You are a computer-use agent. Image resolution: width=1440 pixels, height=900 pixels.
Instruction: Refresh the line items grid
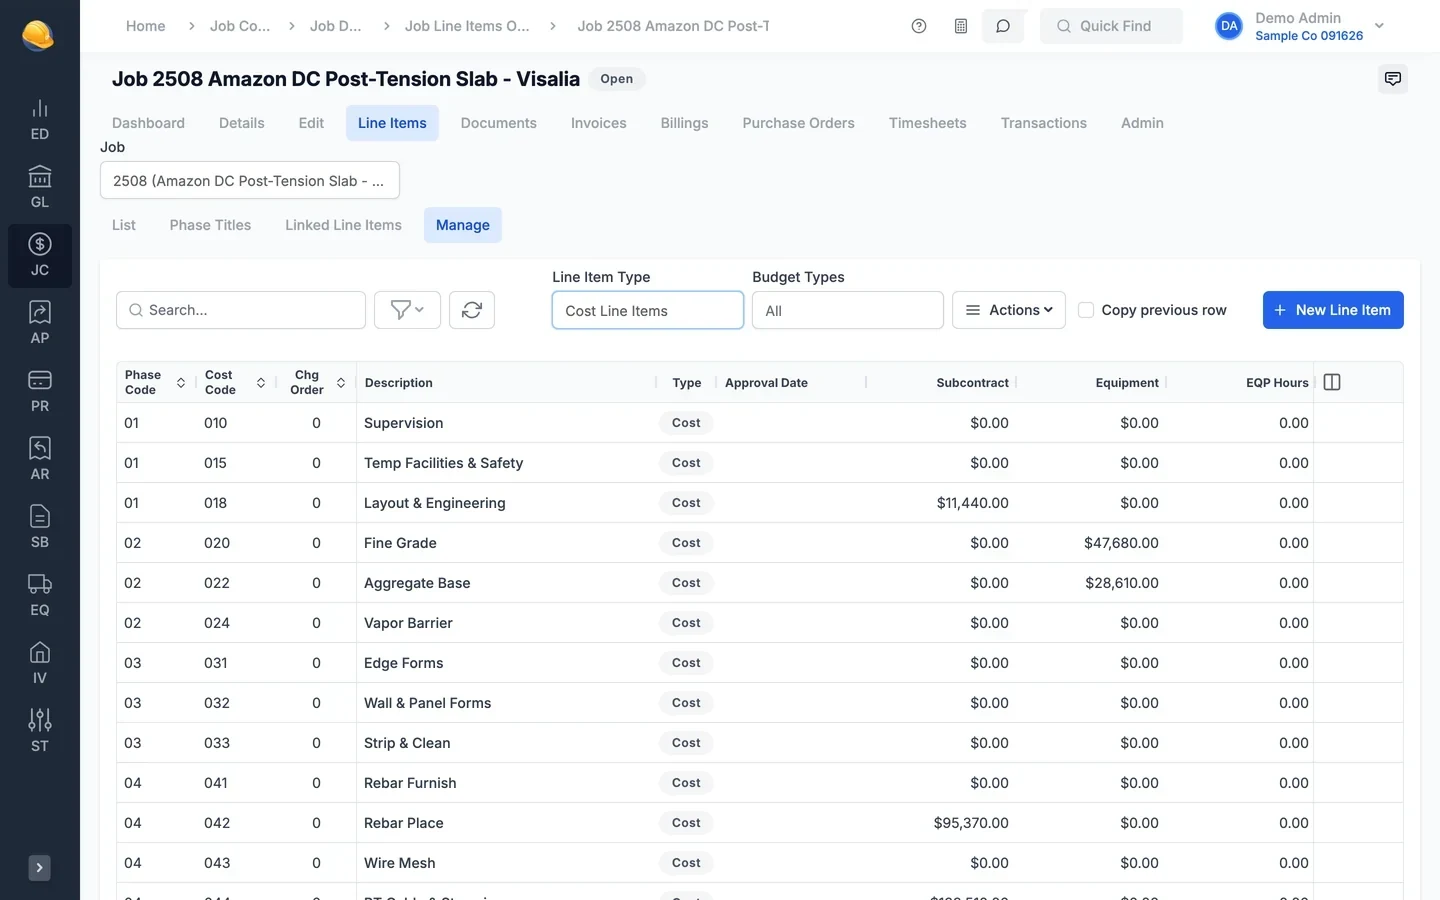pyautogui.click(x=472, y=310)
